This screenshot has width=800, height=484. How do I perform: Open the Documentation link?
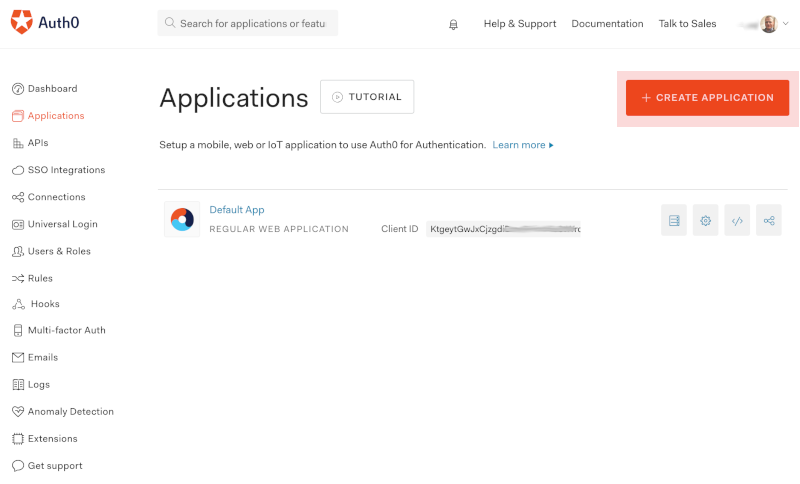click(x=607, y=24)
